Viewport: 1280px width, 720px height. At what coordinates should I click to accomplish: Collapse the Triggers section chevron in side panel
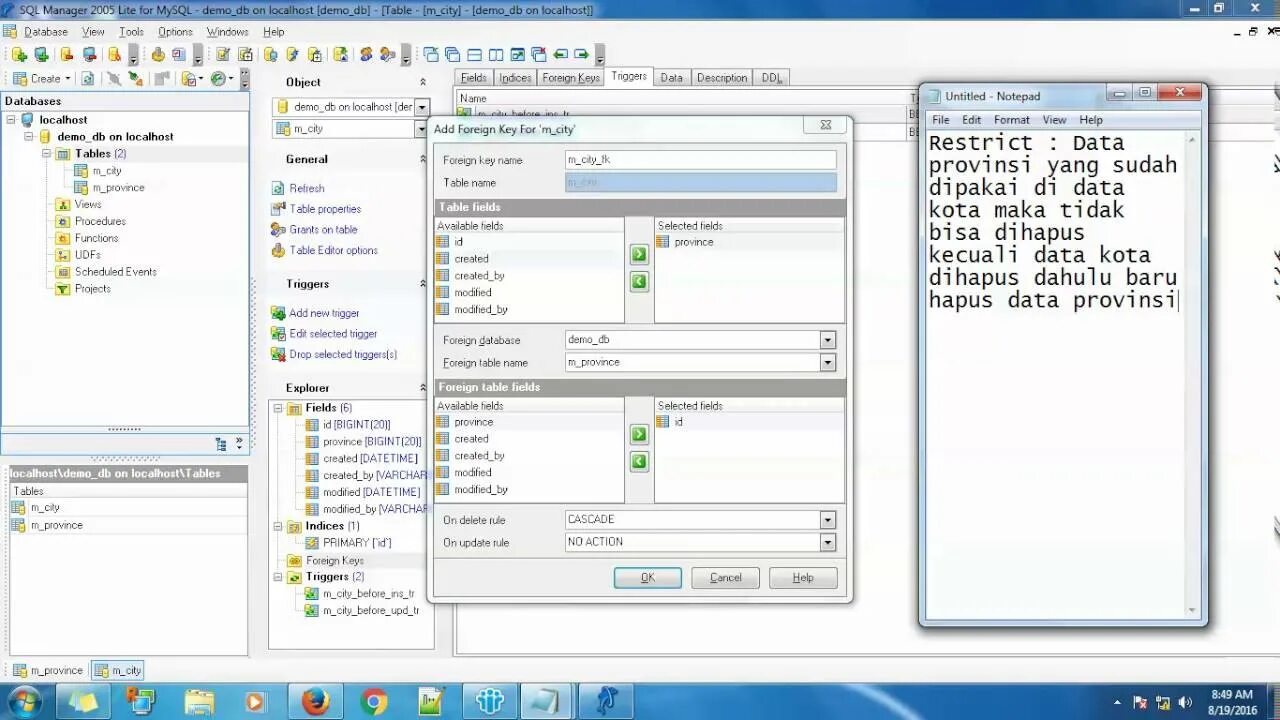click(x=423, y=284)
